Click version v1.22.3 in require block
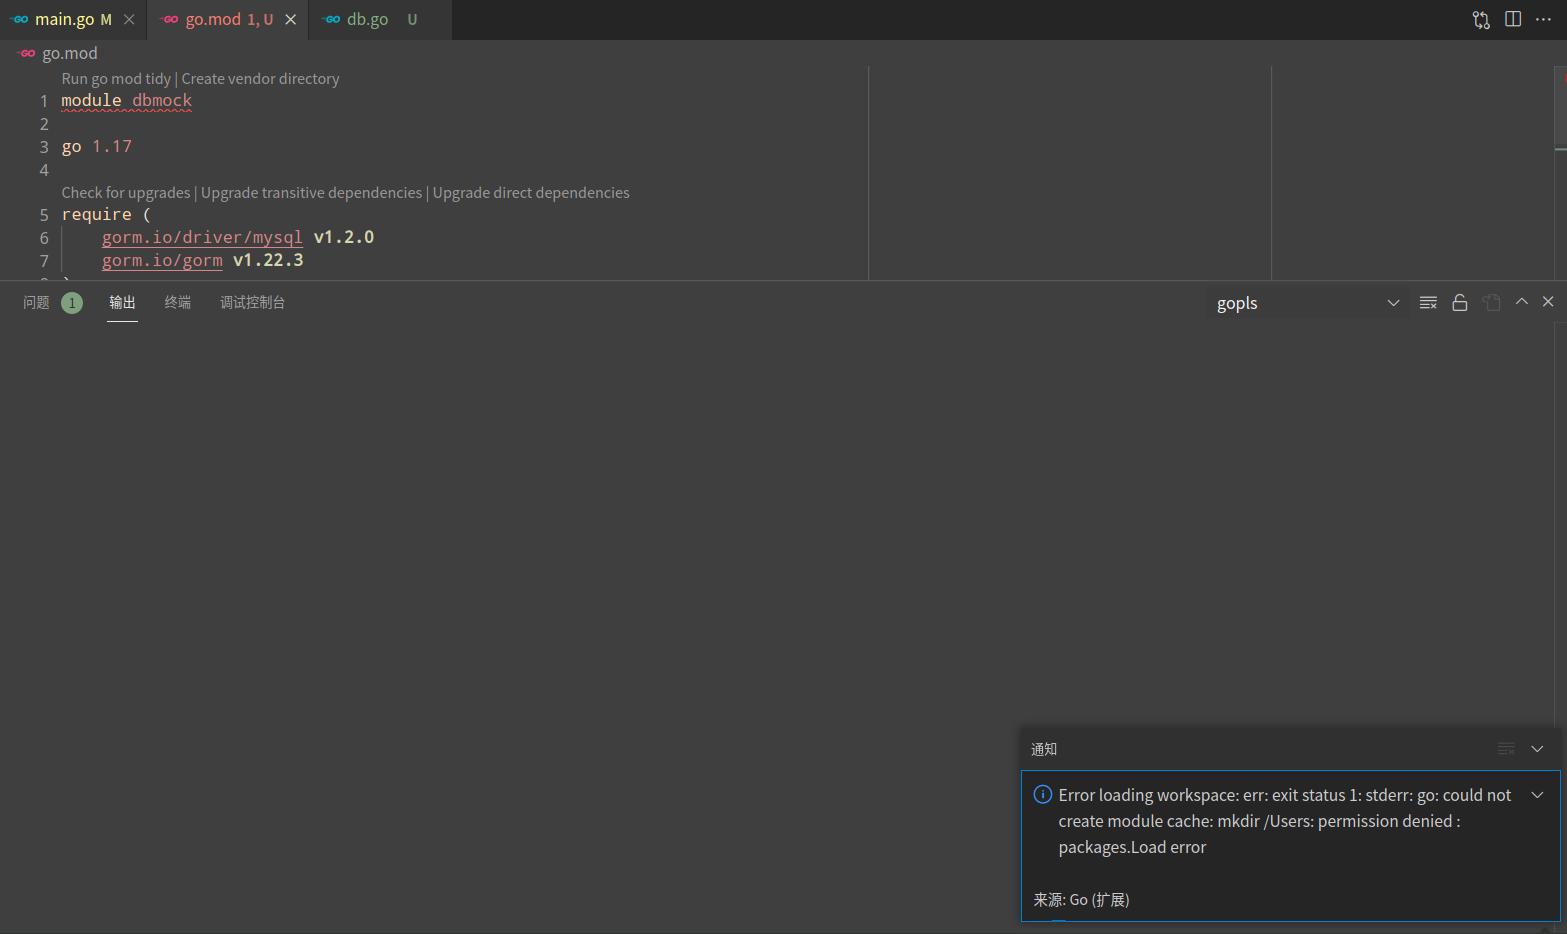This screenshot has height=934, width=1567. tap(268, 260)
